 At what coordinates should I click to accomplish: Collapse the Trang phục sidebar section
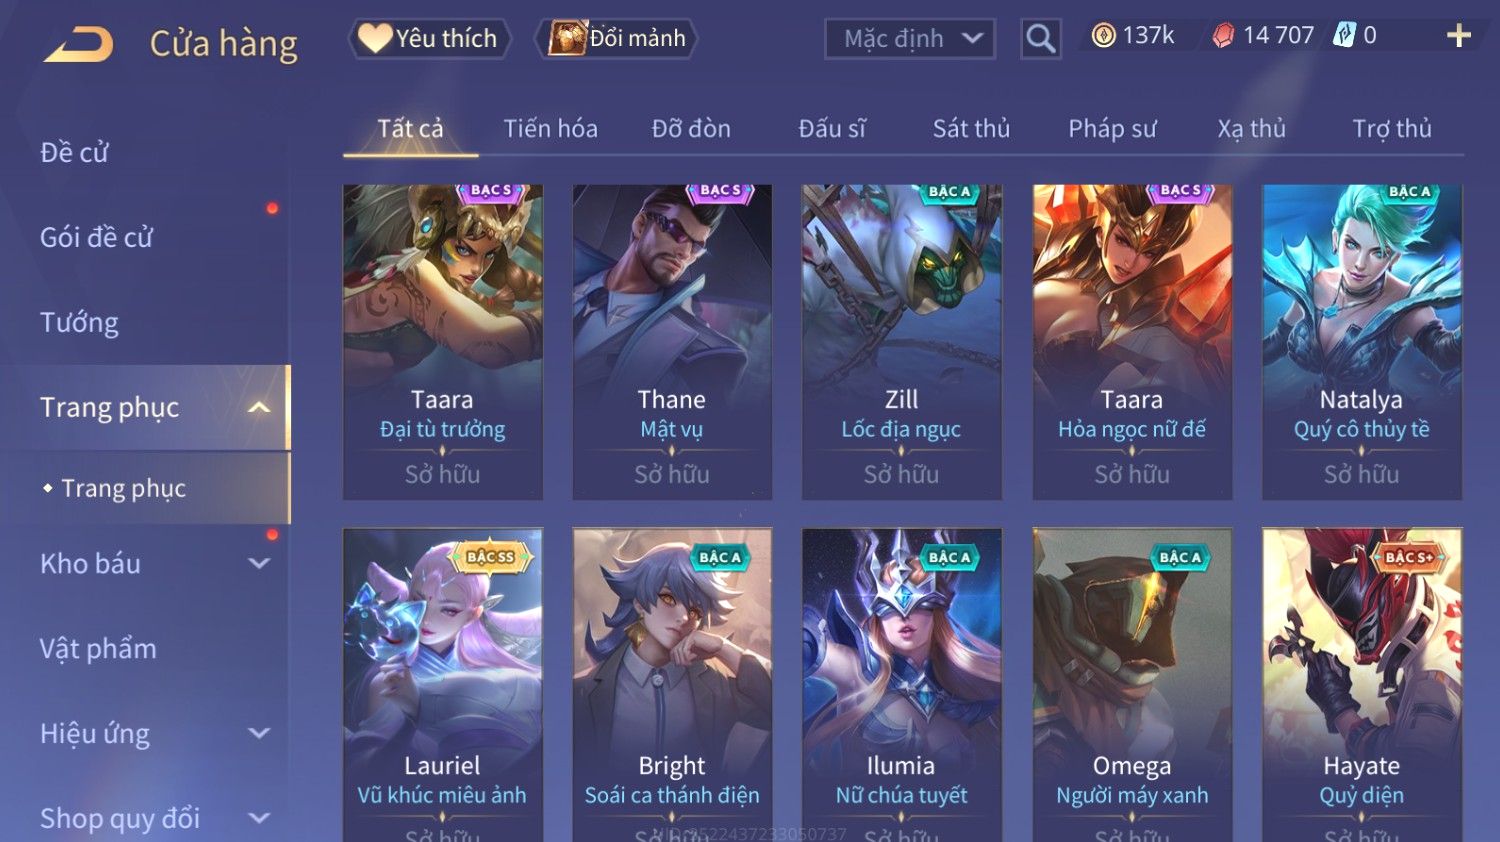click(259, 407)
